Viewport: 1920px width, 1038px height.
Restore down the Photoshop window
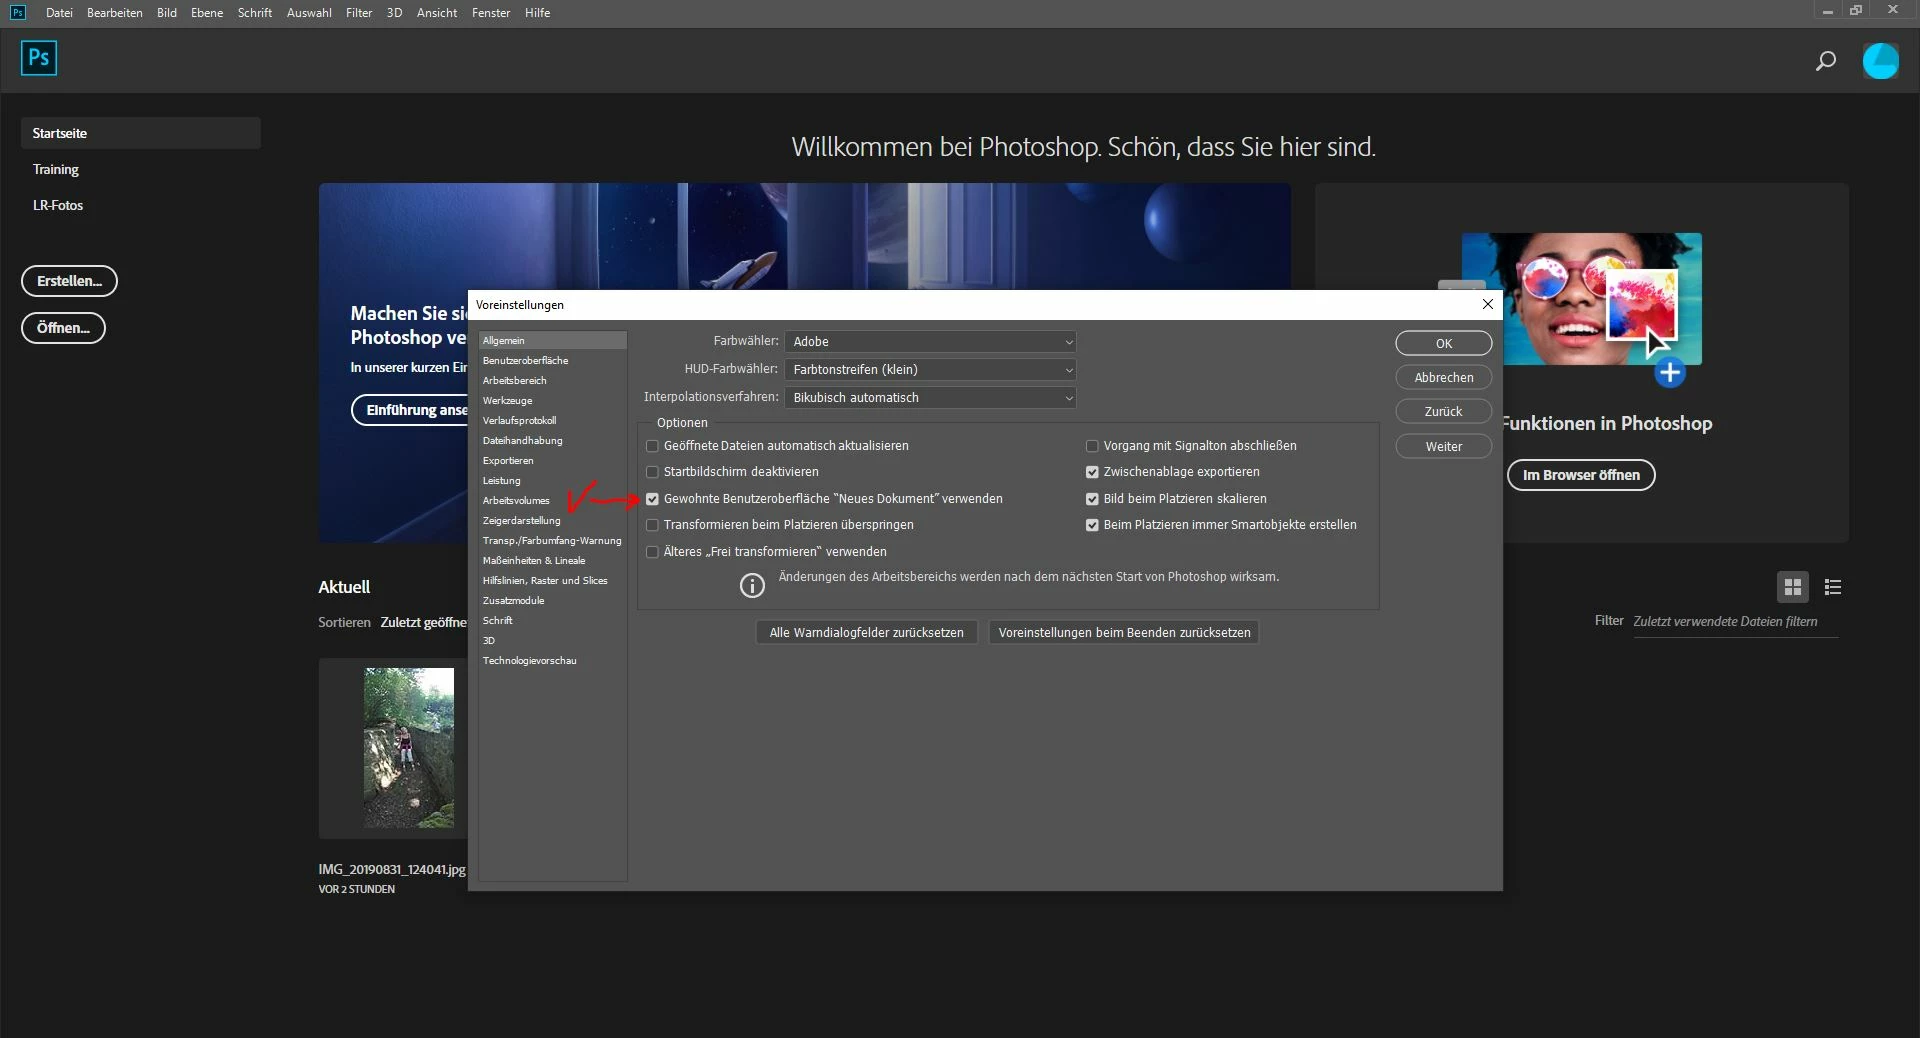(1856, 11)
